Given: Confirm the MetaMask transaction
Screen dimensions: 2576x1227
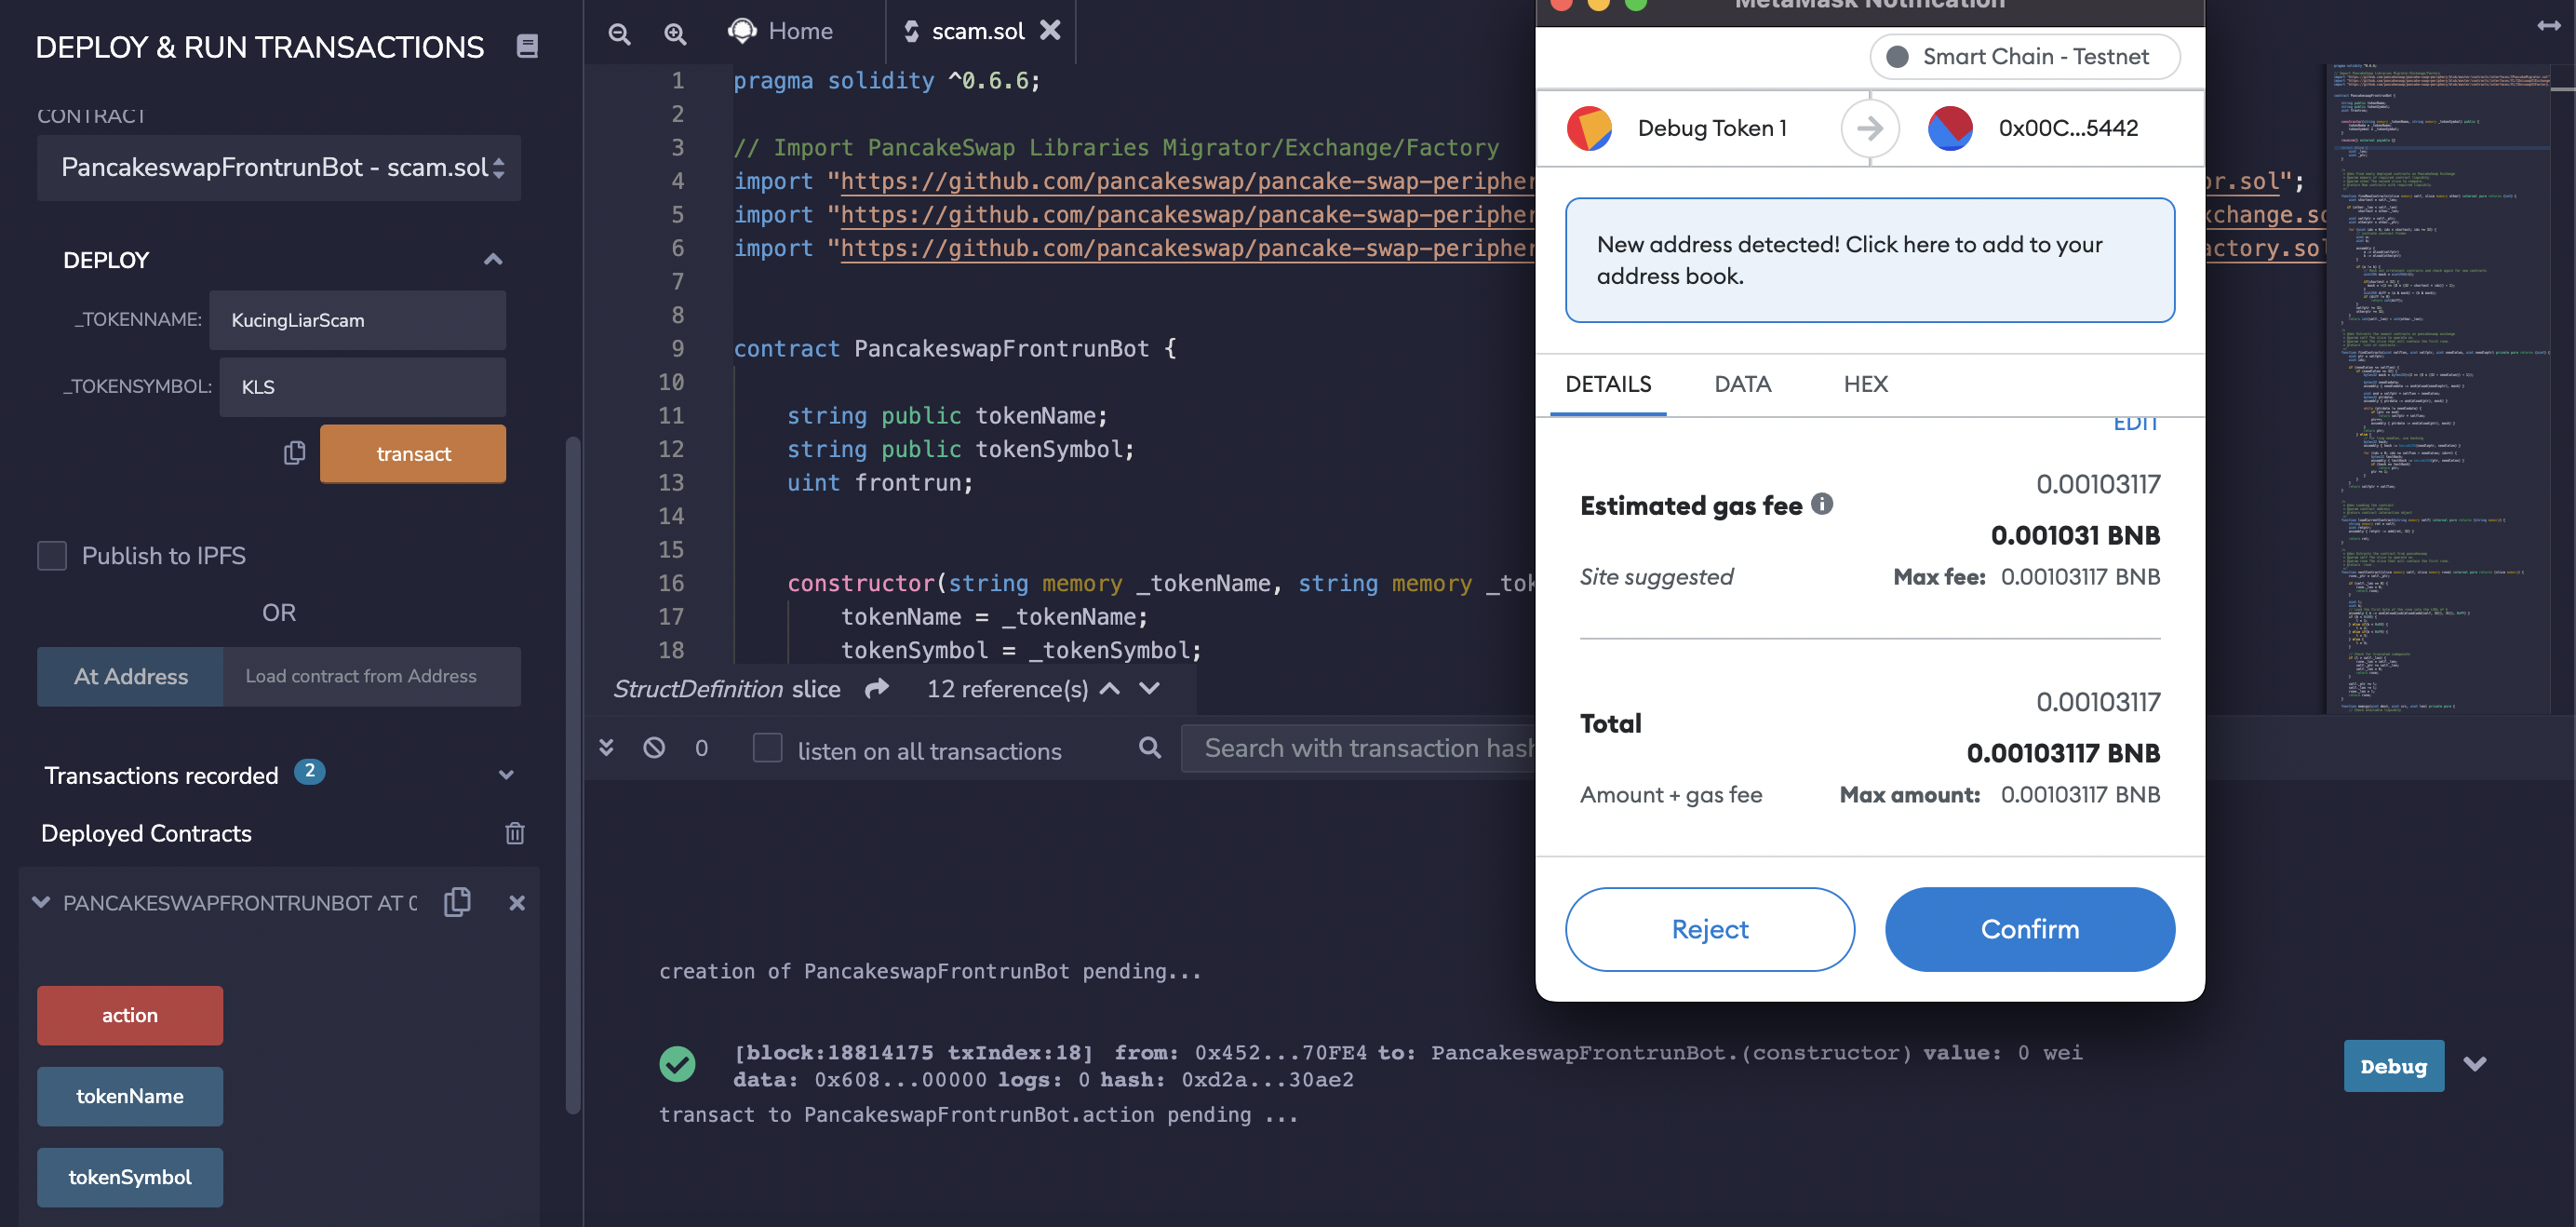Looking at the screenshot, I should tap(2029, 928).
